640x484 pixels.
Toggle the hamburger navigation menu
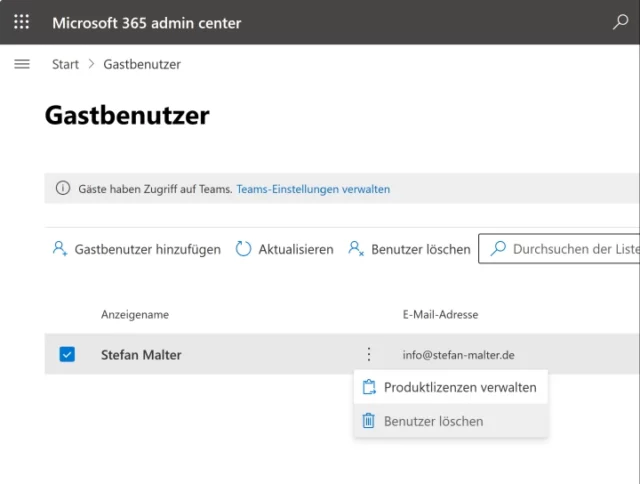click(22, 64)
